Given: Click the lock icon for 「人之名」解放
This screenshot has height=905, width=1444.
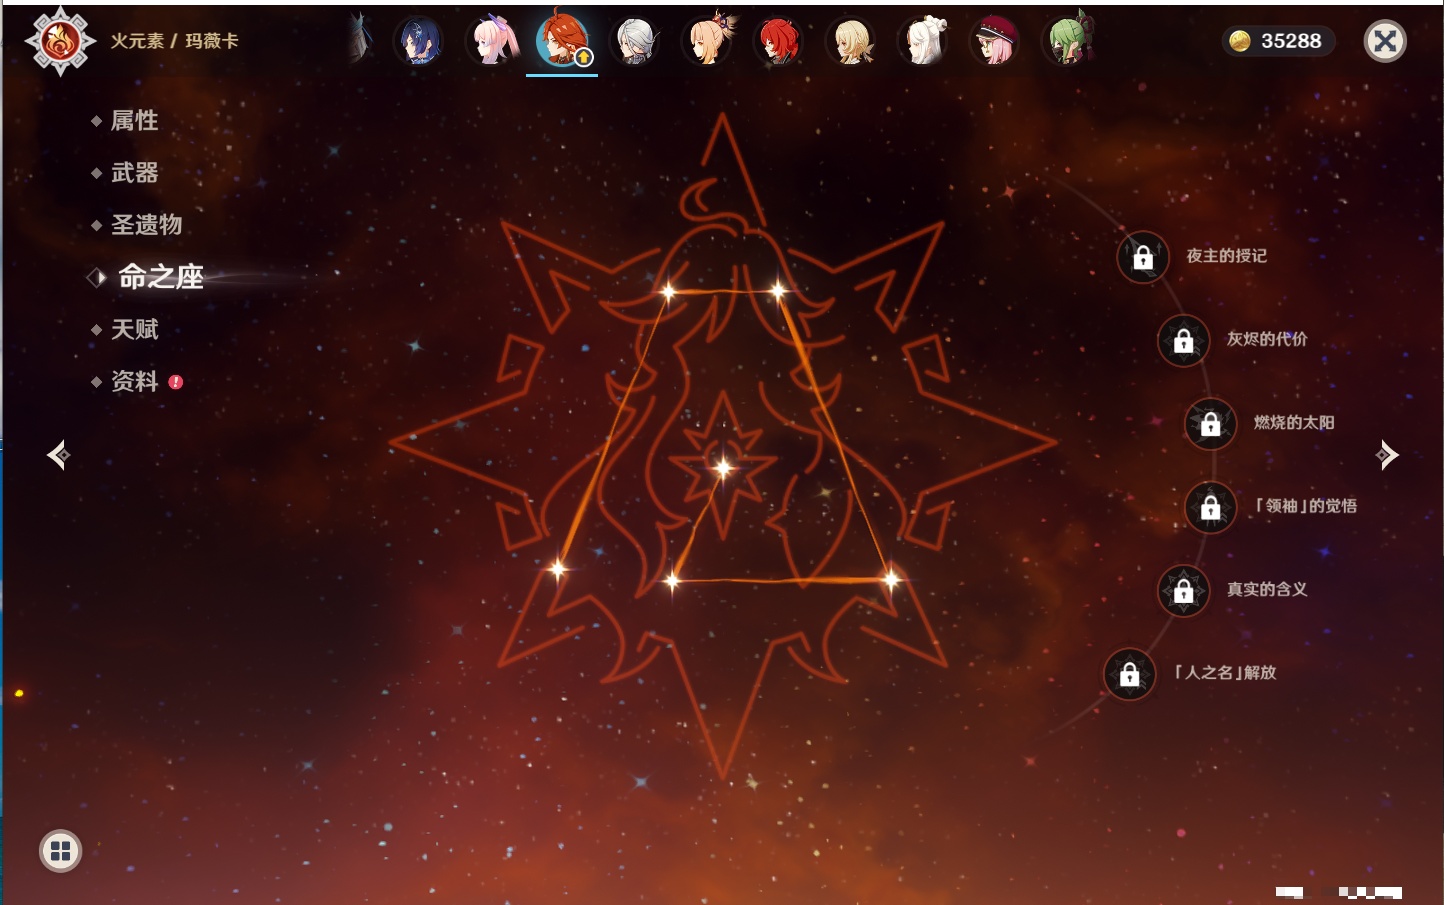Looking at the screenshot, I should (x=1130, y=674).
